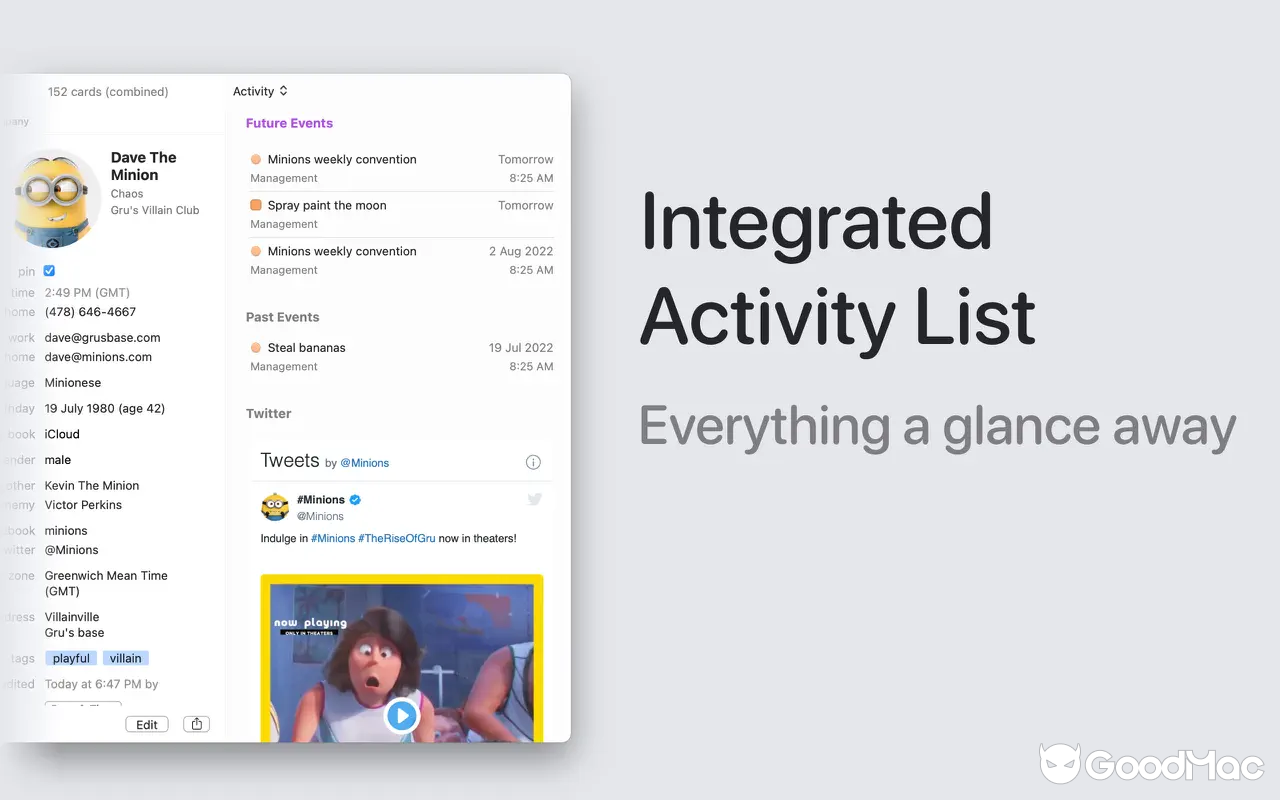Click the verified badge next to #Minions
Screen dimensions: 1280x800
click(x=354, y=499)
